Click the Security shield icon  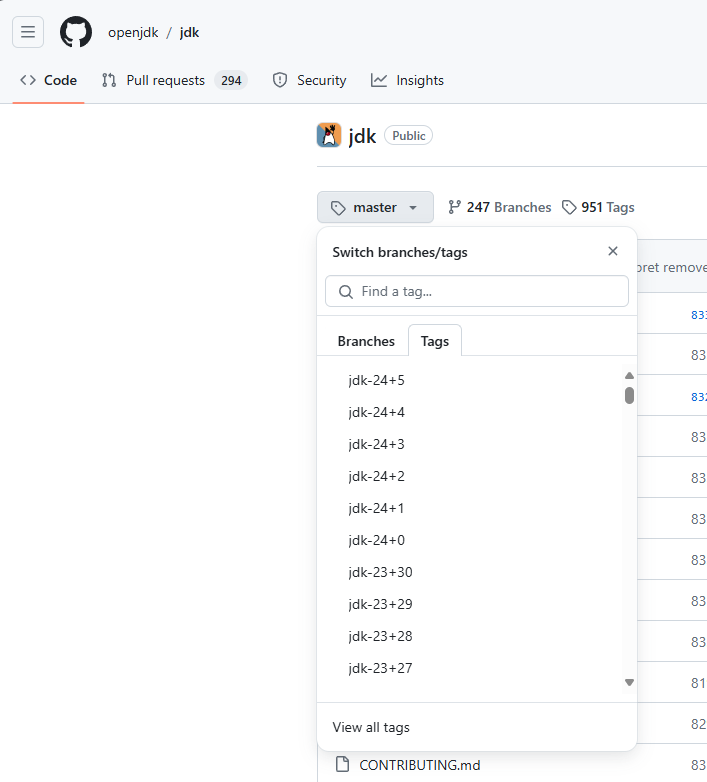[280, 80]
